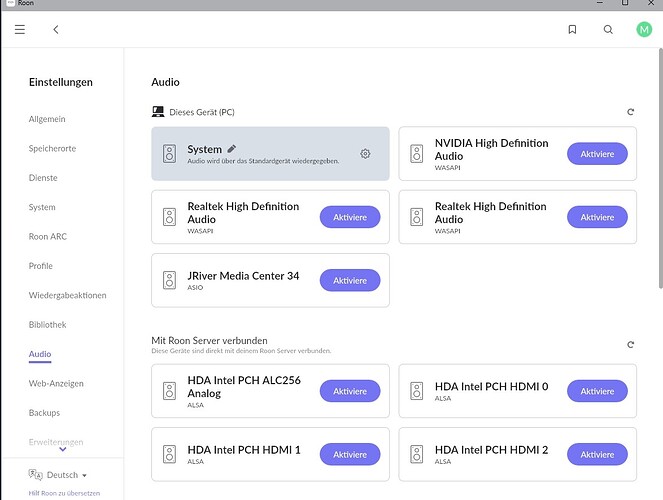Open the Deutsch language dropdown

(61, 475)
